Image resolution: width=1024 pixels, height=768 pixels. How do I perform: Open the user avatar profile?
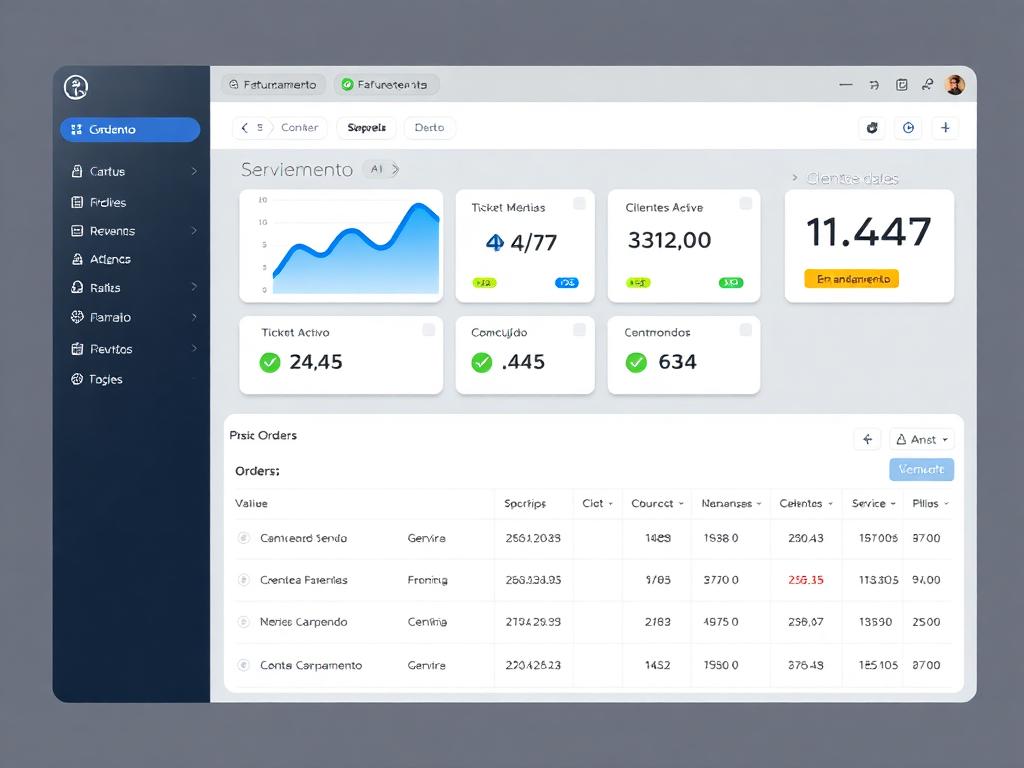point(955,84)
